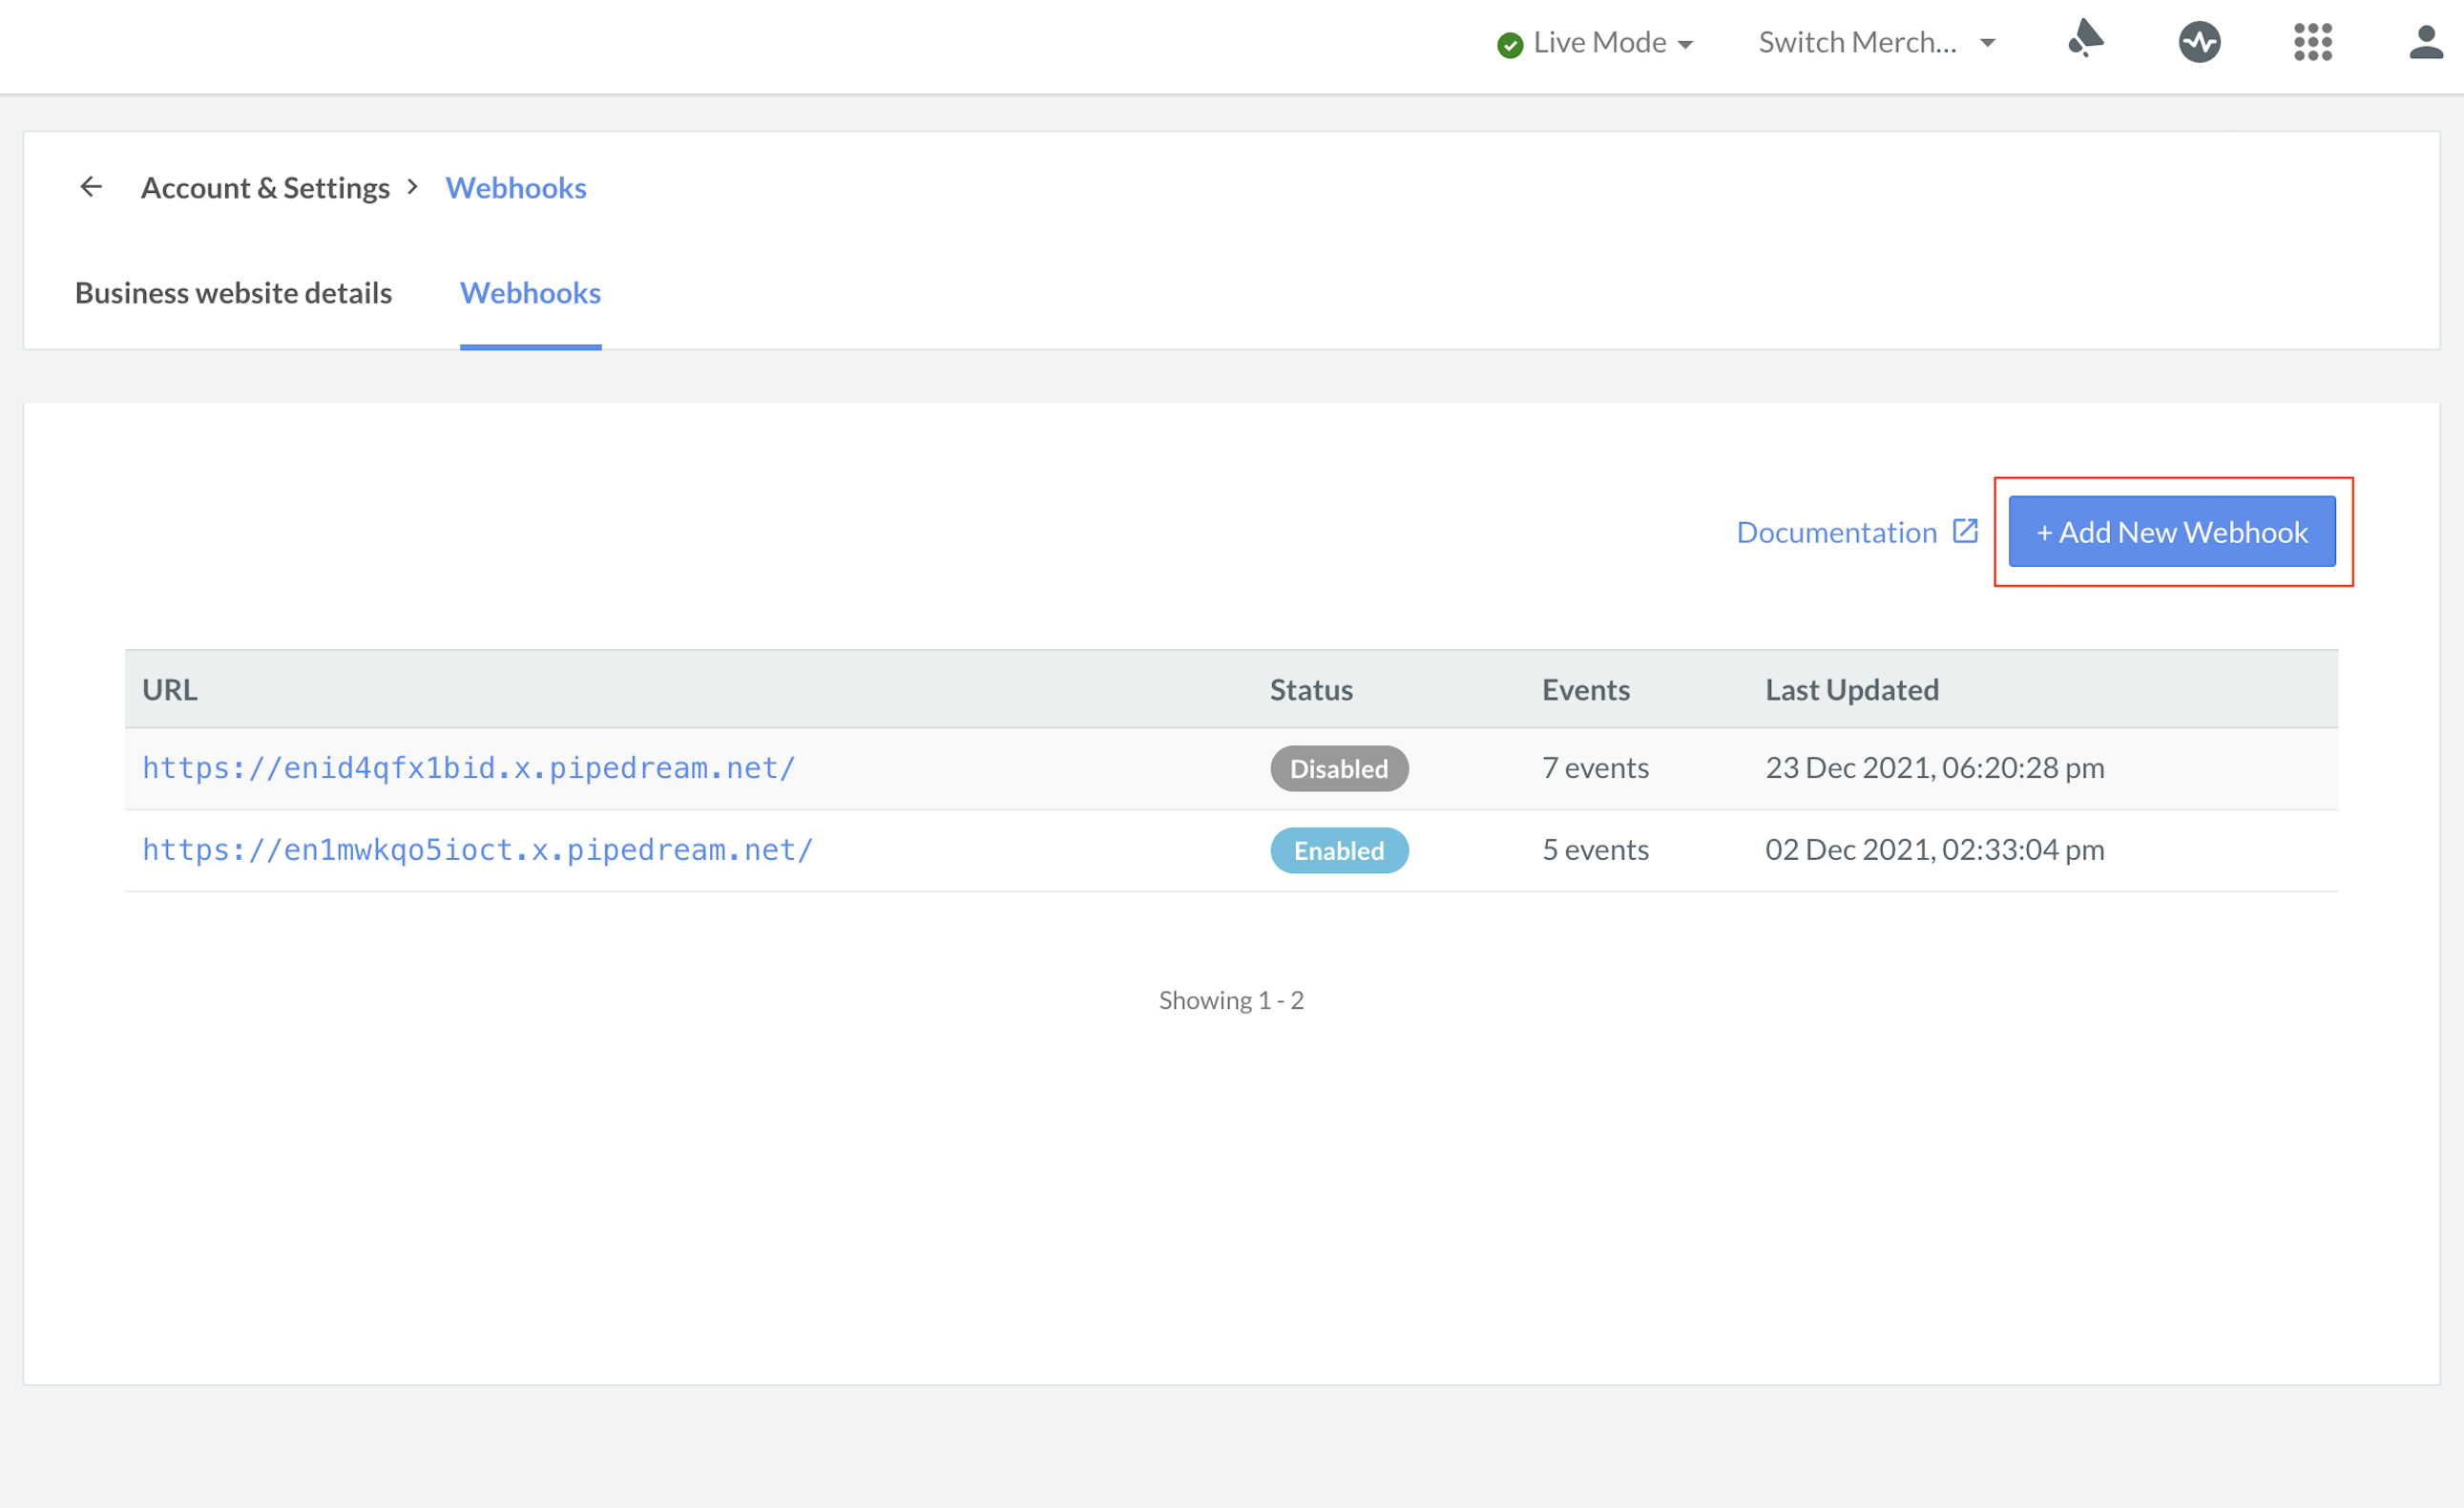Open the announcements megaphone icon
Screen dimensions: 2464x1508
2085,40
